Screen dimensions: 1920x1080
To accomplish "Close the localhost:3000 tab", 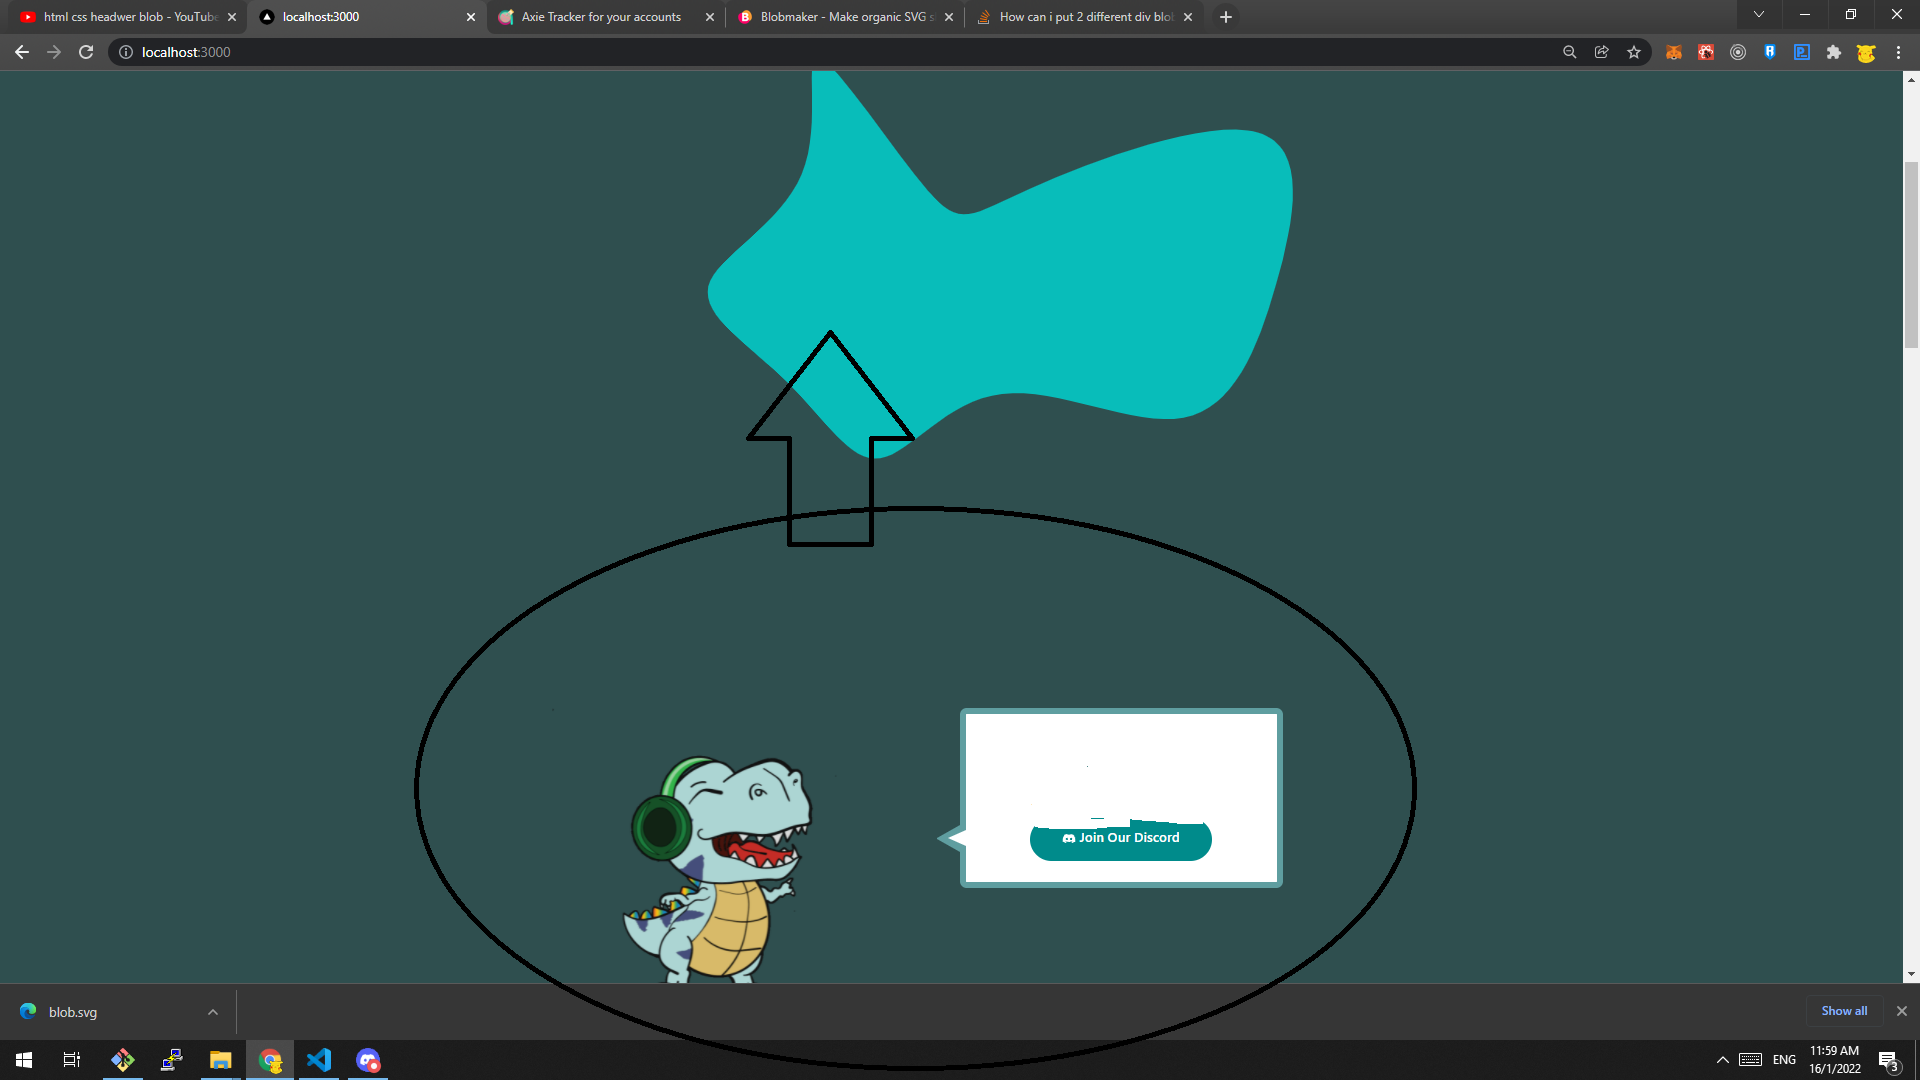I will (x=471, y=17).
